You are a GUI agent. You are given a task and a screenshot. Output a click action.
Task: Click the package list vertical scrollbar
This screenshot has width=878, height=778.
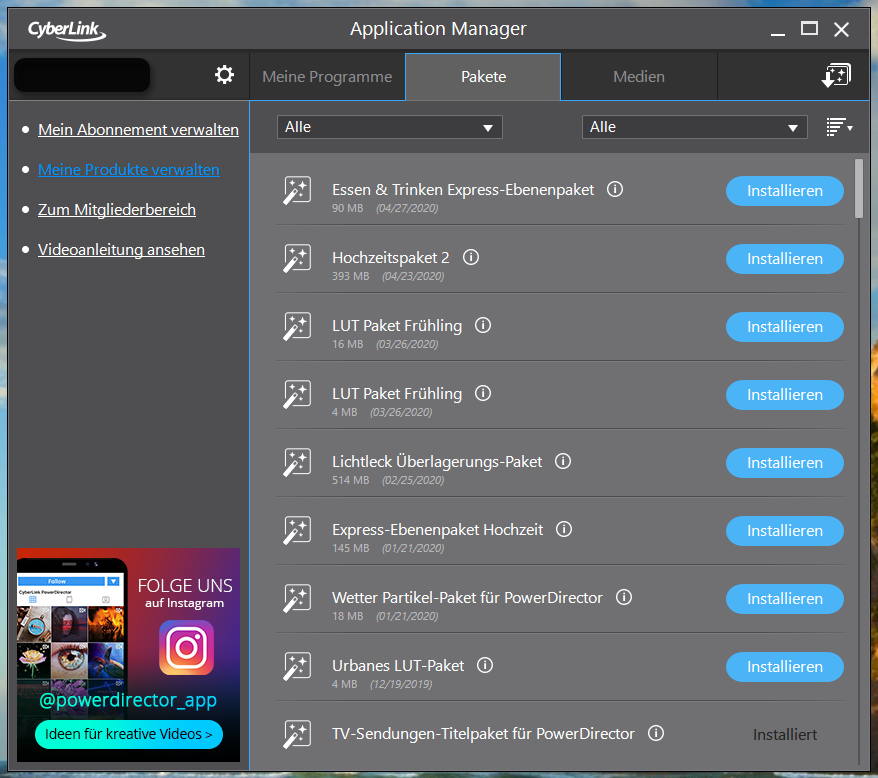click(858, 188)
